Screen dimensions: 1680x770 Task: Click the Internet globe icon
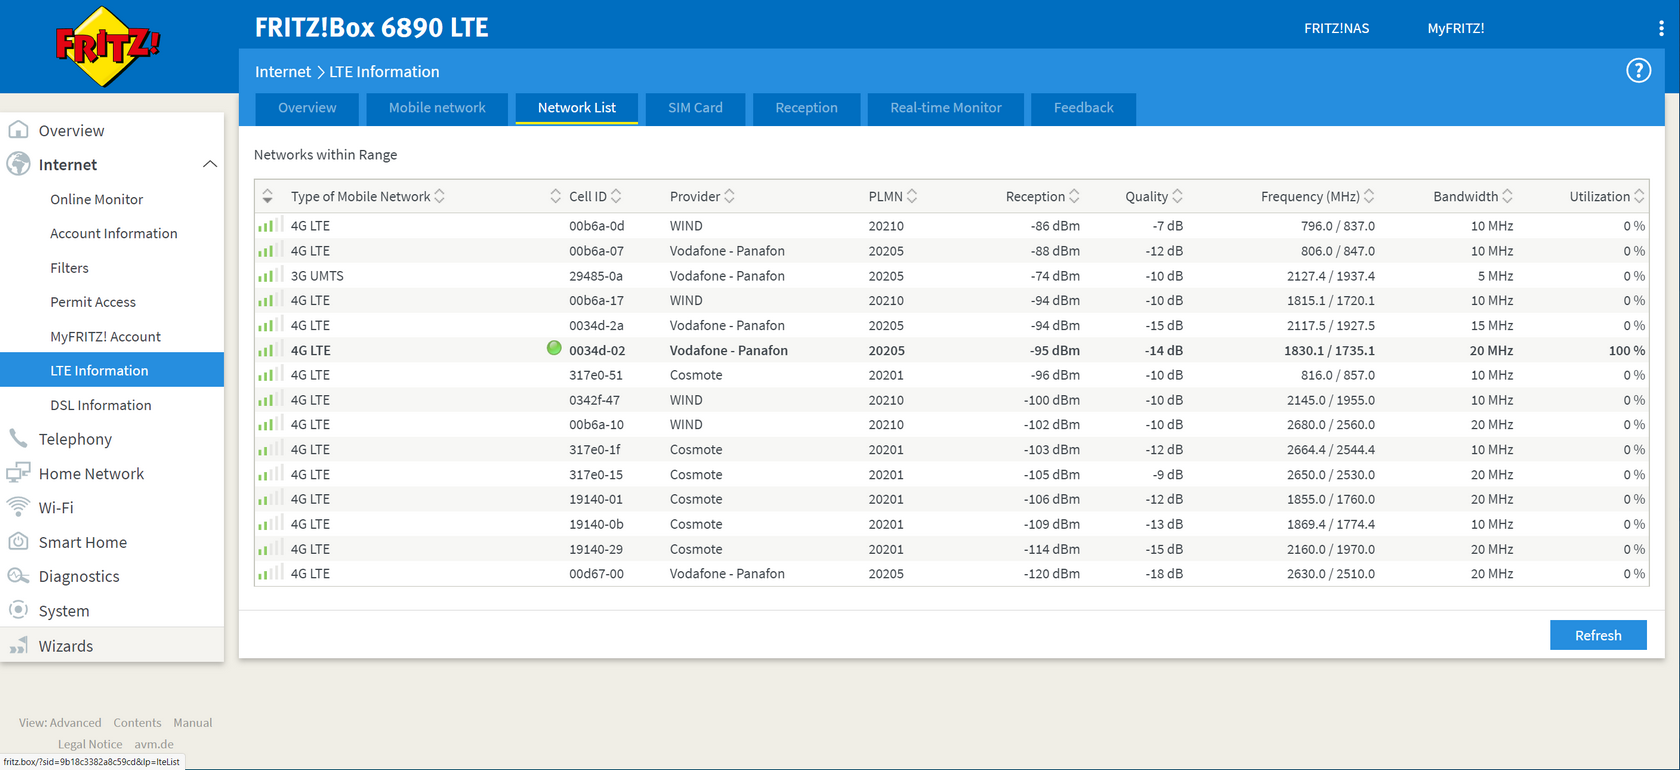point(18,164)
